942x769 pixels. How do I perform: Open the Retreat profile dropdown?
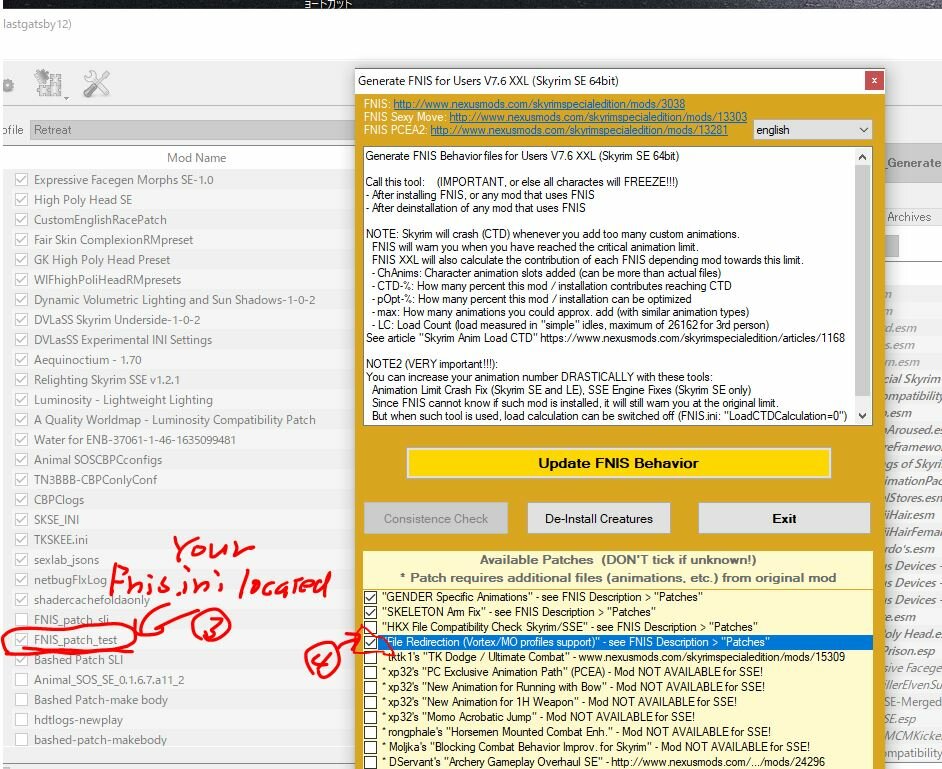[192, 130]
